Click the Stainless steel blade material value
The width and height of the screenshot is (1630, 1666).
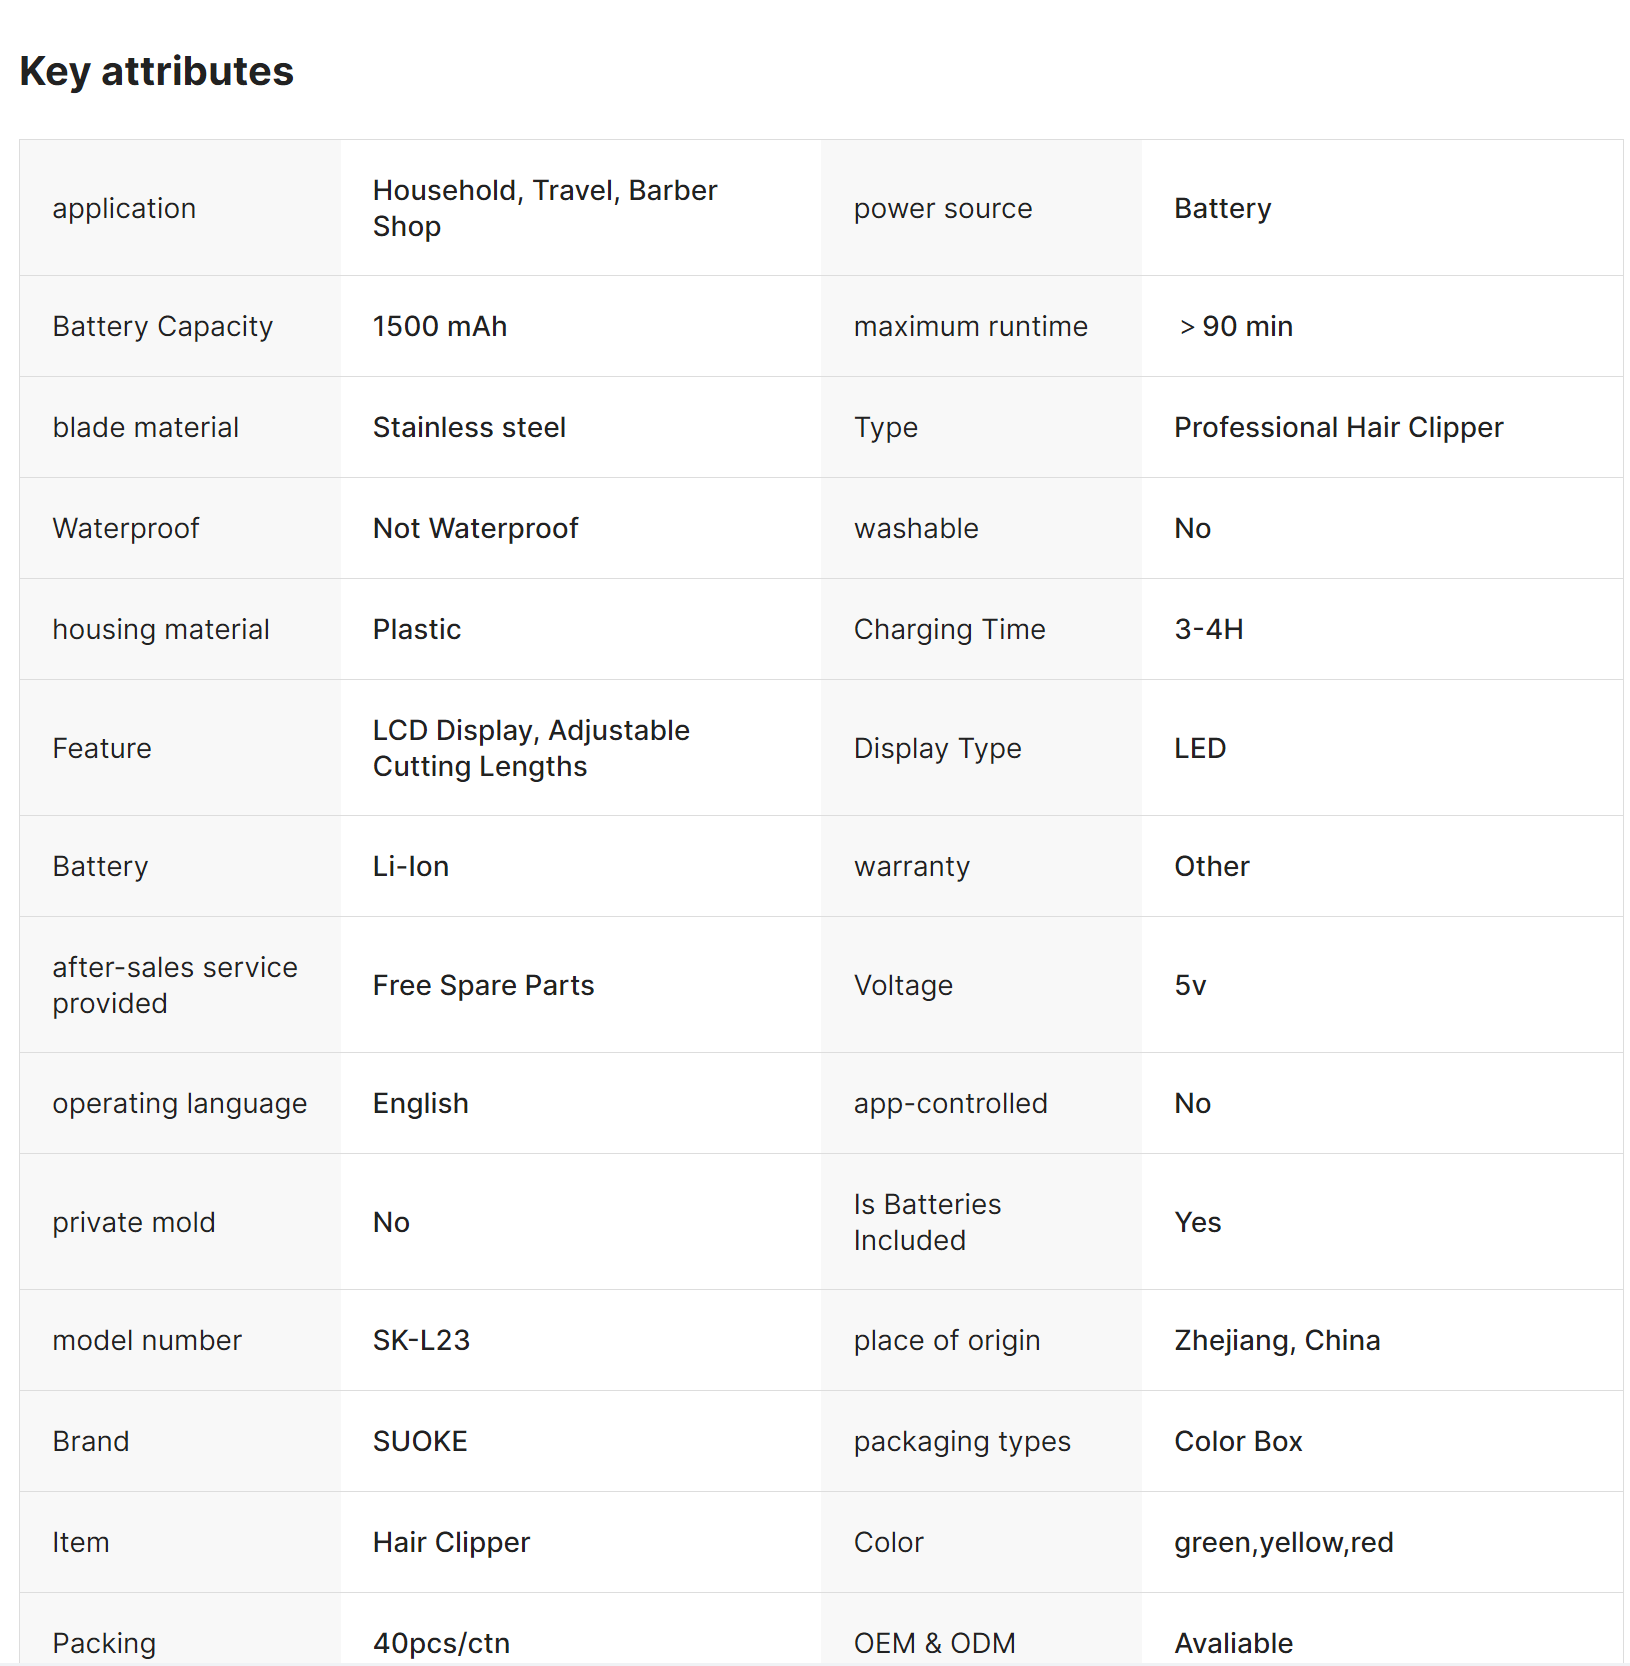tap(469, 427)
